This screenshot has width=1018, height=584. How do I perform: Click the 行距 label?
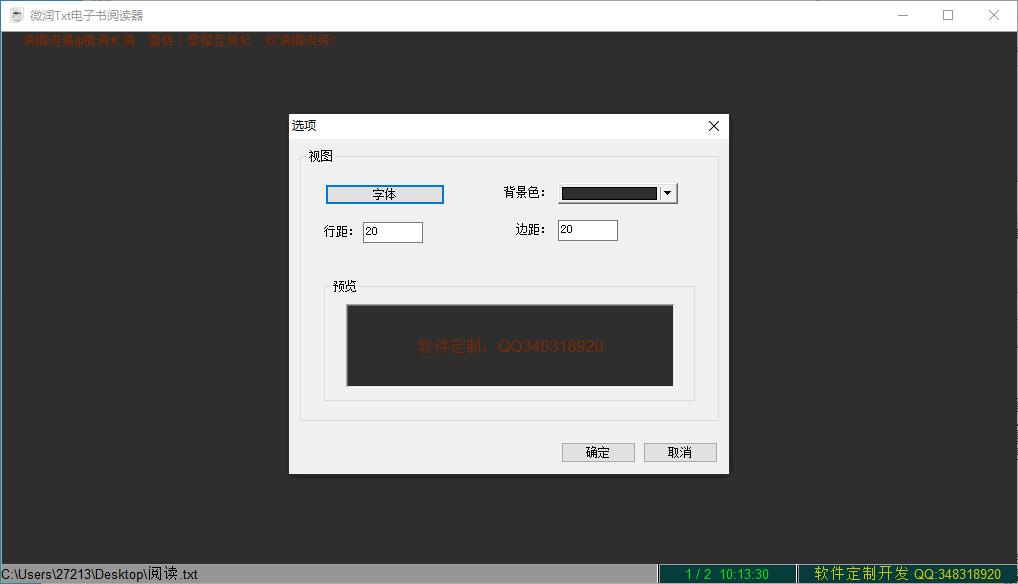[x=338, y=232]
